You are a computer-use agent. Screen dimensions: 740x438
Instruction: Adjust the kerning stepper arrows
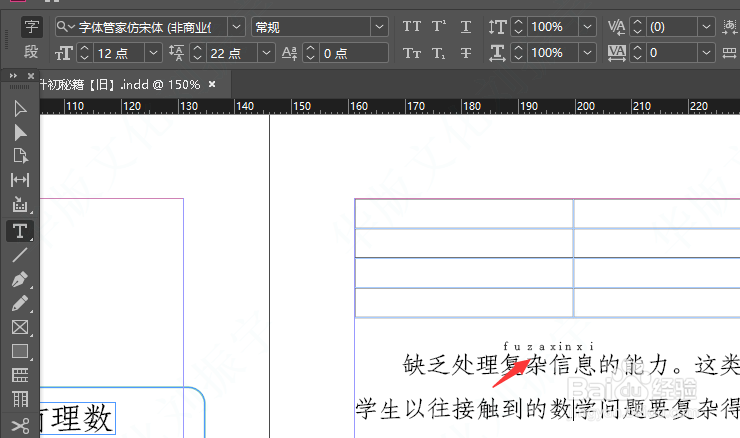coord(638,27)
